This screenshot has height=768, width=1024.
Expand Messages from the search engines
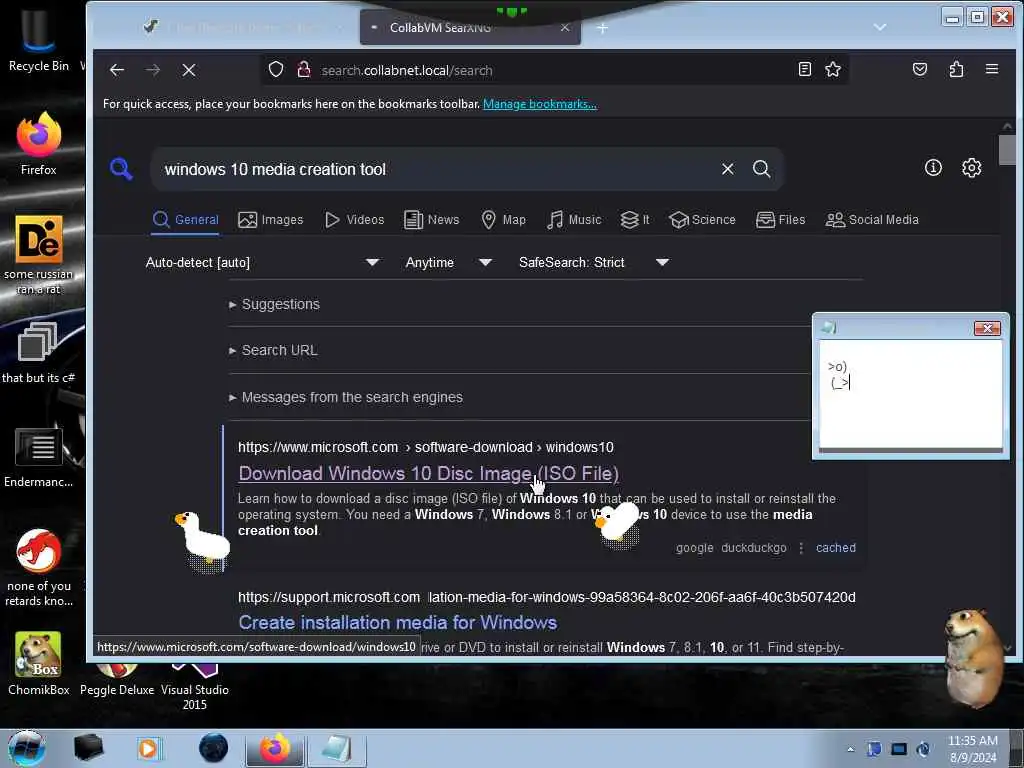click(346, 398)
